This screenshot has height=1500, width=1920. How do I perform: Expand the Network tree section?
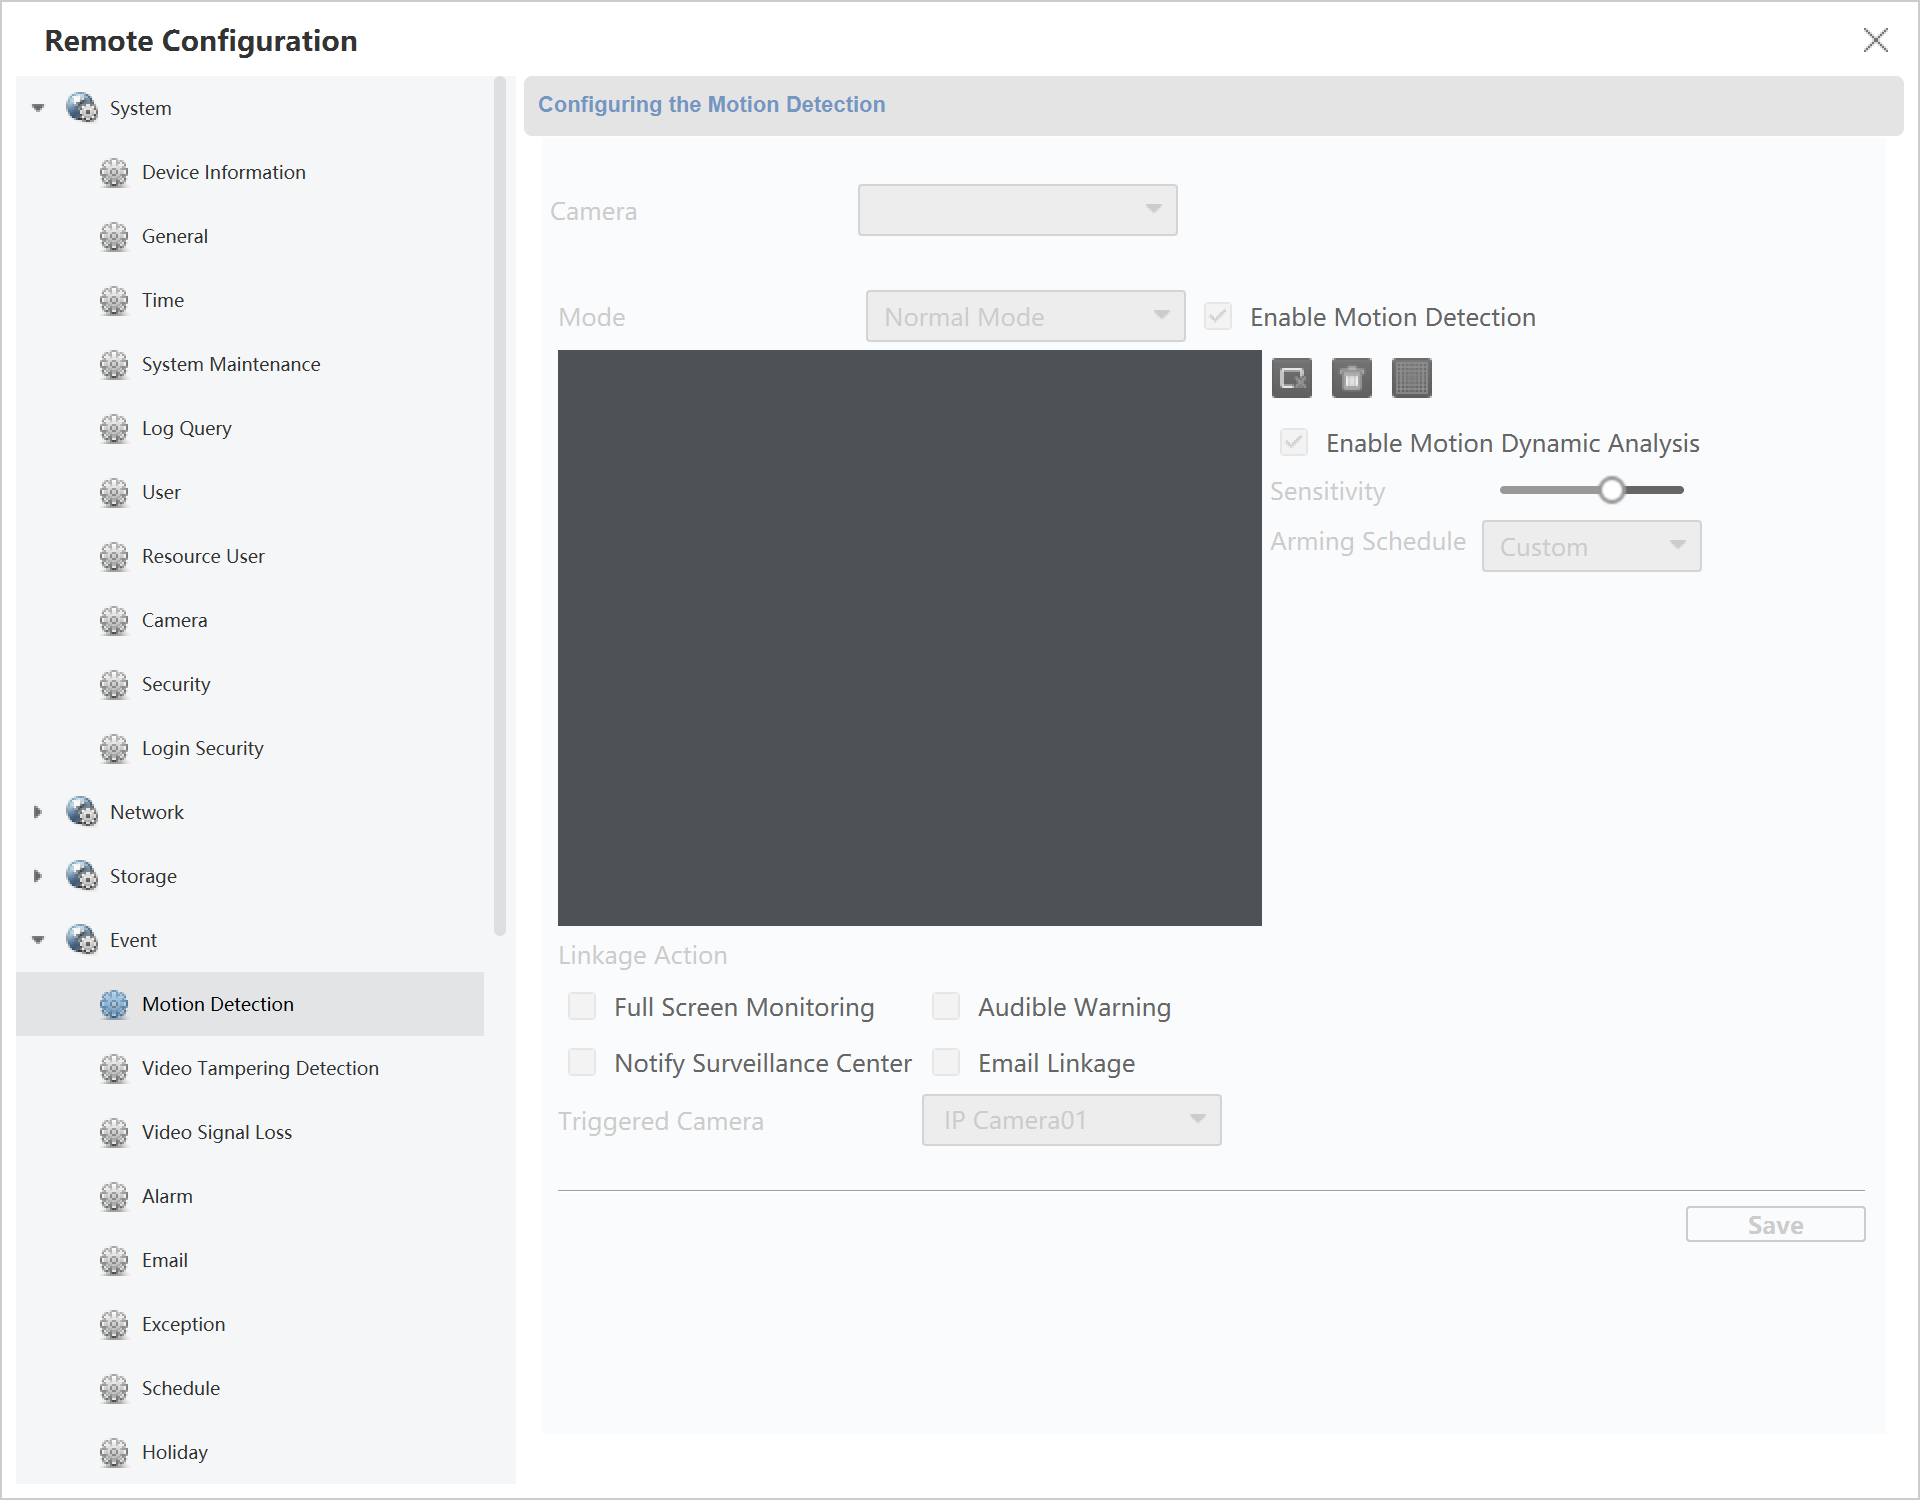point(38,812)
